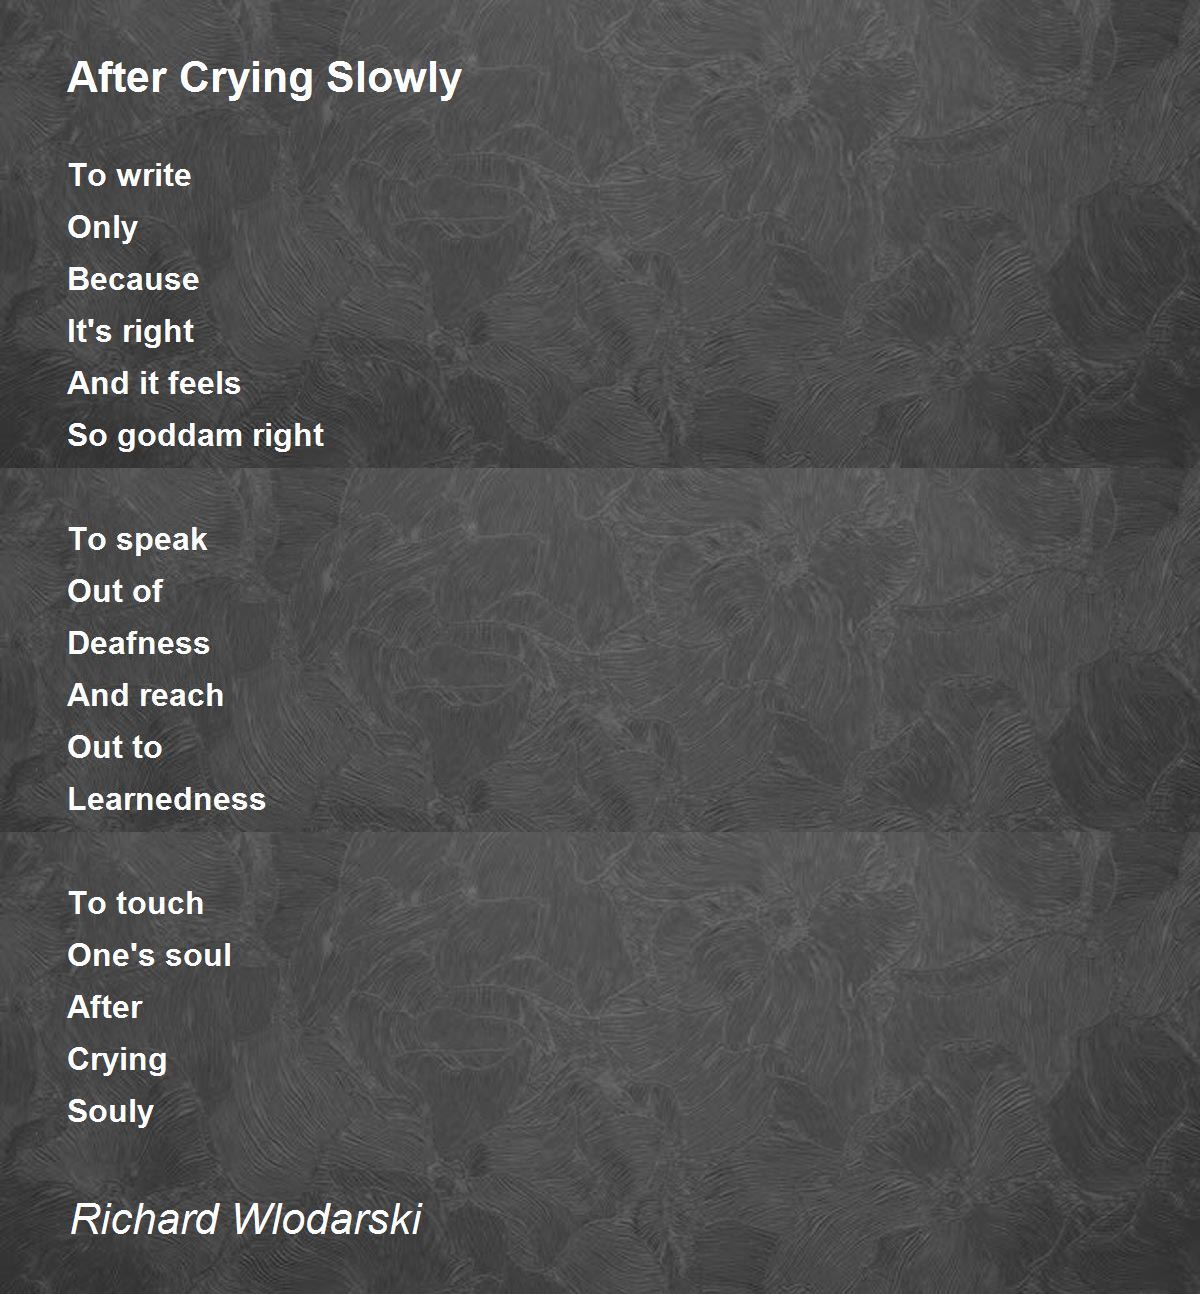The height and width of the screenshot is (1294, 1200).
Task: Click the line To write
Action: [x=129, y=175]
